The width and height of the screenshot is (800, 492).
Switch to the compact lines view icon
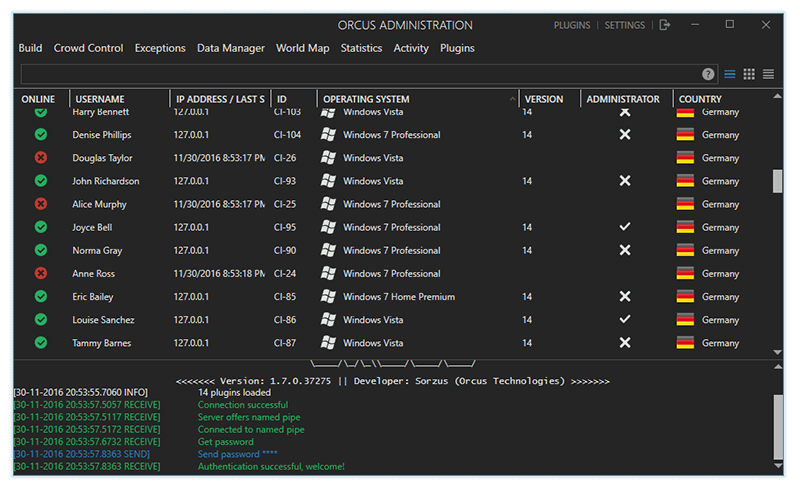tap(768, 75)
